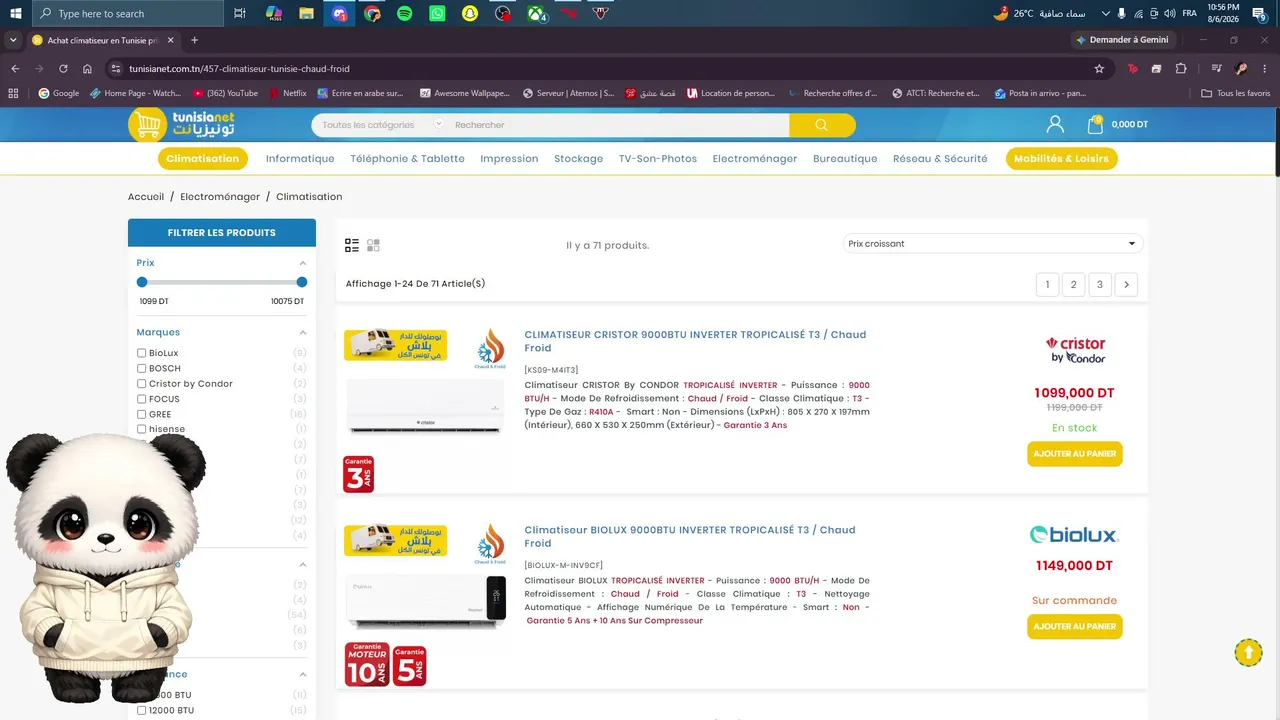Open the Biolux air conditioner product image
This screenshot has width=1280, height=720.
[425, 602]
